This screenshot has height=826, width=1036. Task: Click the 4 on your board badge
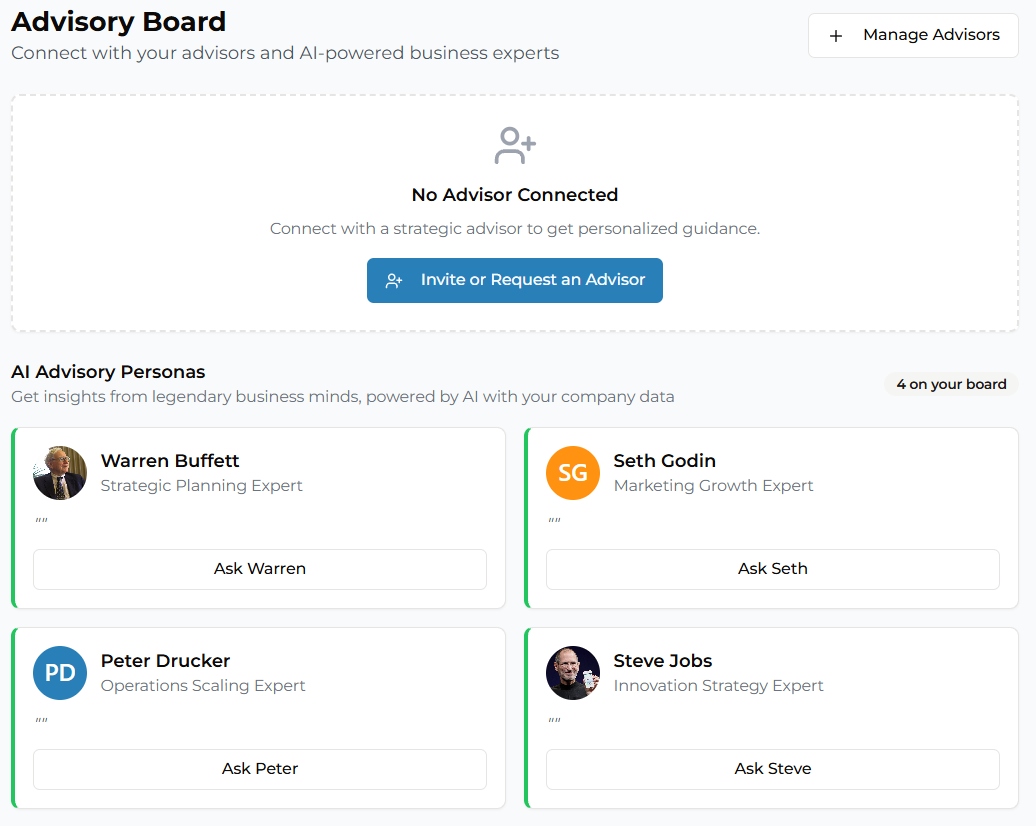point(950,383)
